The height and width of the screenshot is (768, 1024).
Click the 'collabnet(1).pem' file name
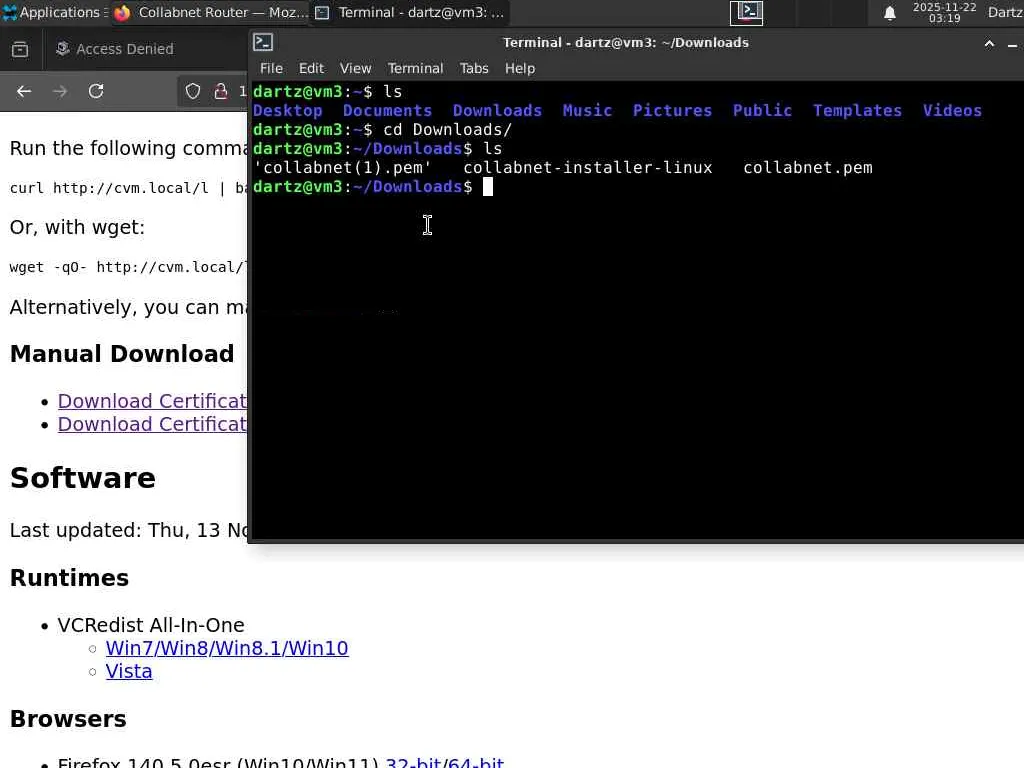click(x=342, y=168)
